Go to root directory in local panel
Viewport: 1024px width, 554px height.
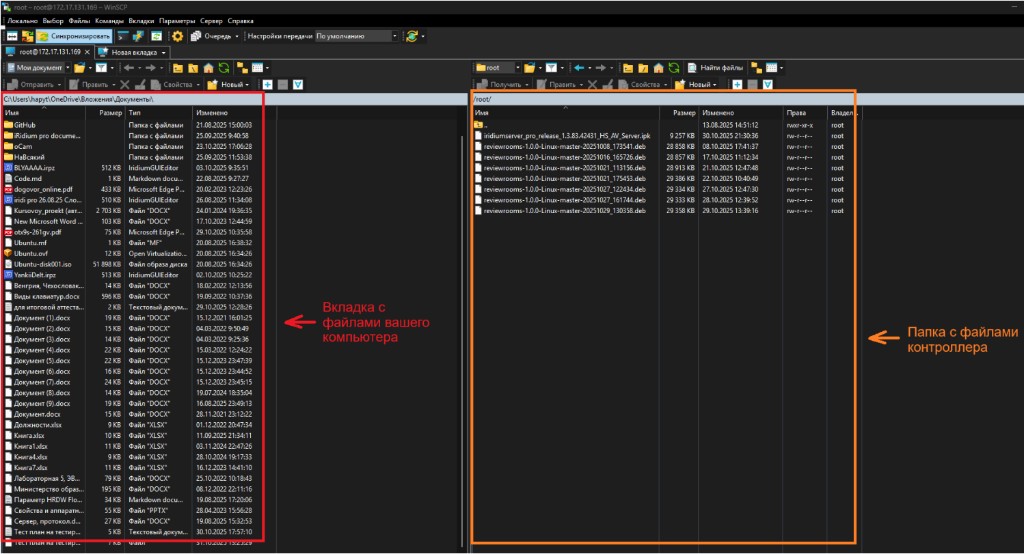pos(193,68)
